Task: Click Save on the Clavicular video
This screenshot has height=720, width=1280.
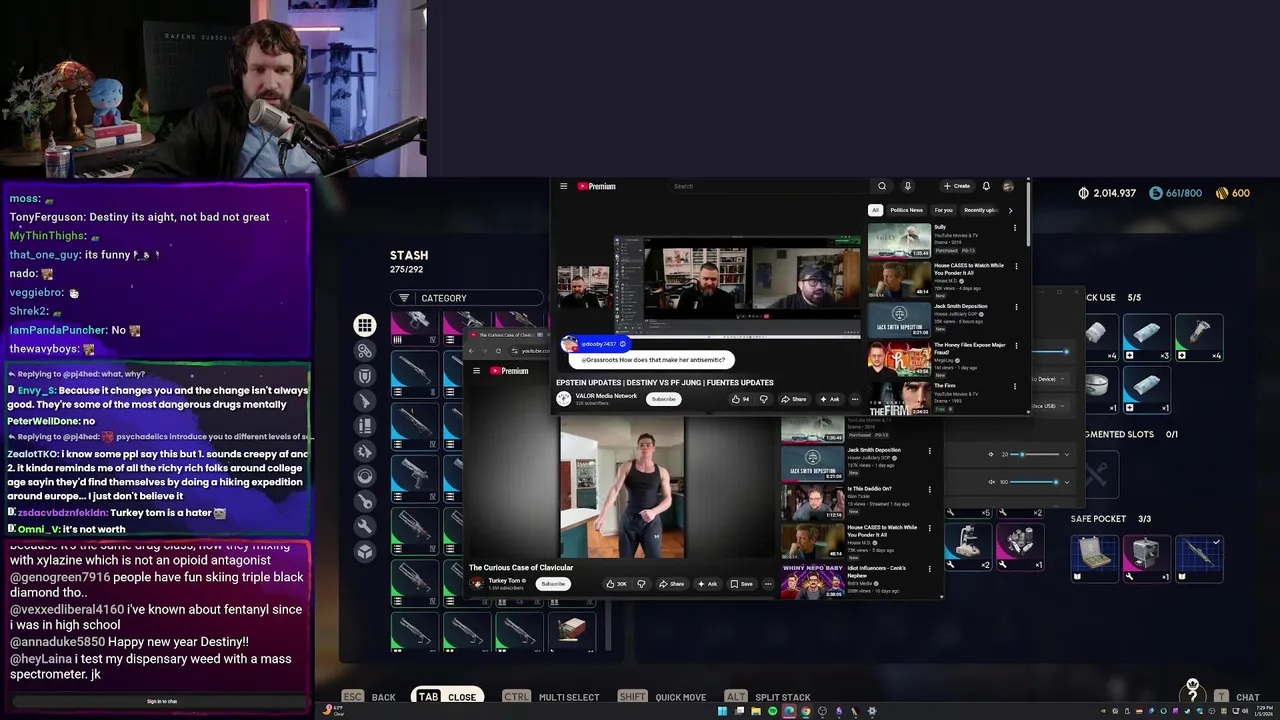Action: point(741,584)
